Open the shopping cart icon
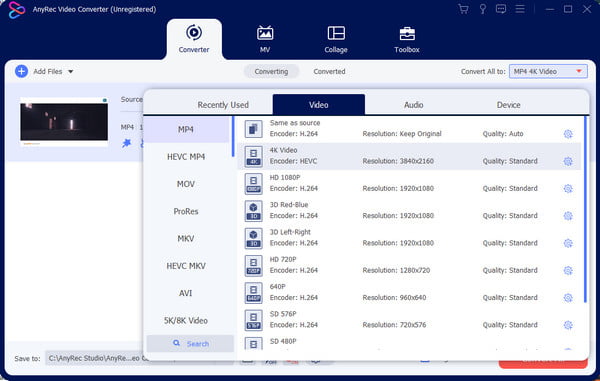The height and width of the screenshot is (381, 600). [463, 9]
